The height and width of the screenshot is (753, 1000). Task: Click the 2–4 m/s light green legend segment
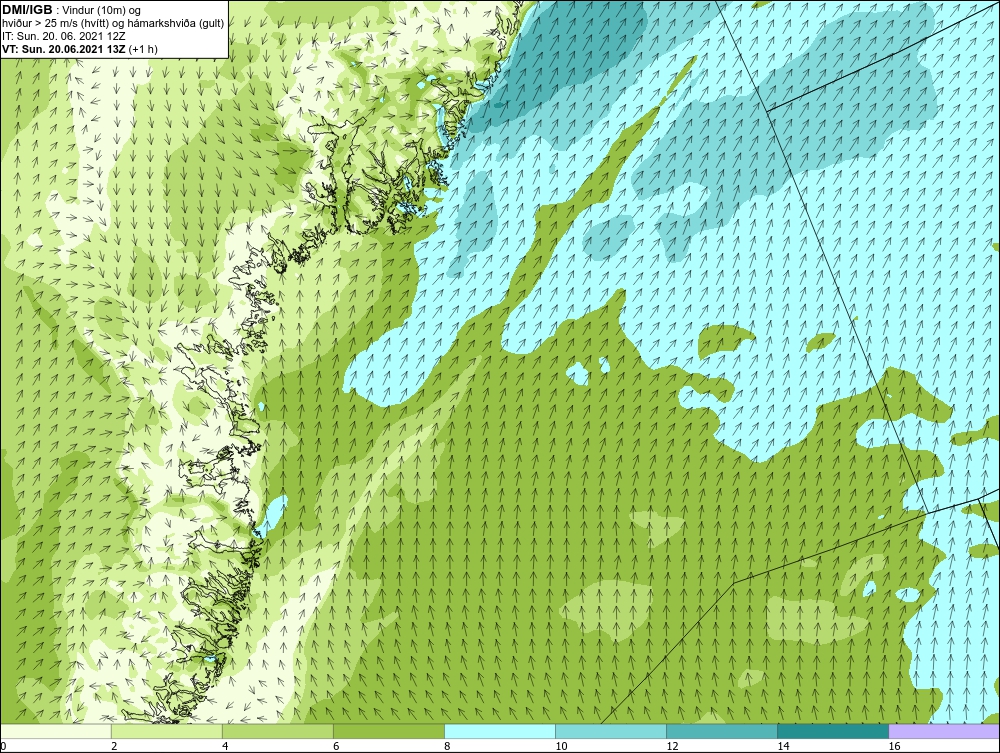(166, 731)
